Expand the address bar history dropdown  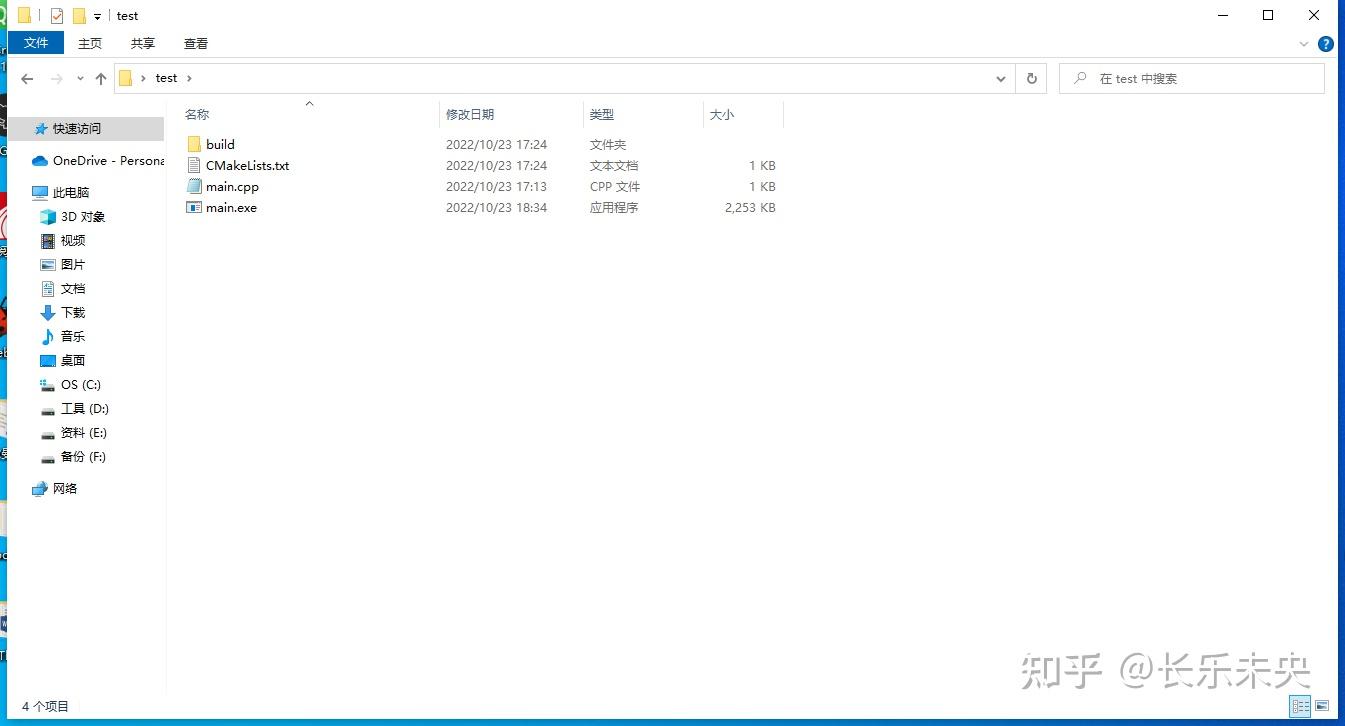click(x=1001, y=78)
